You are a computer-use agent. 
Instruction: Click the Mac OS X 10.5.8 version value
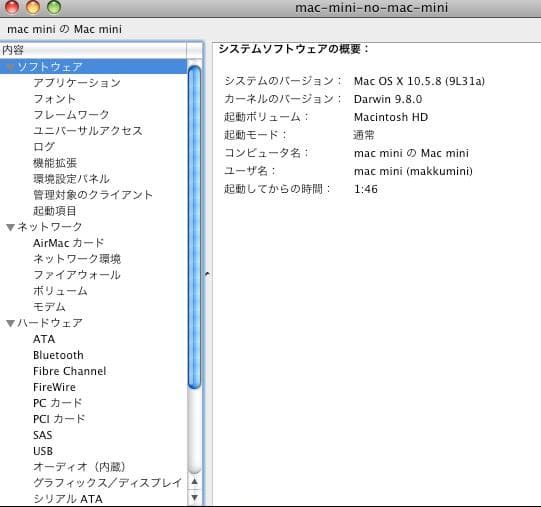coord(419,81)
